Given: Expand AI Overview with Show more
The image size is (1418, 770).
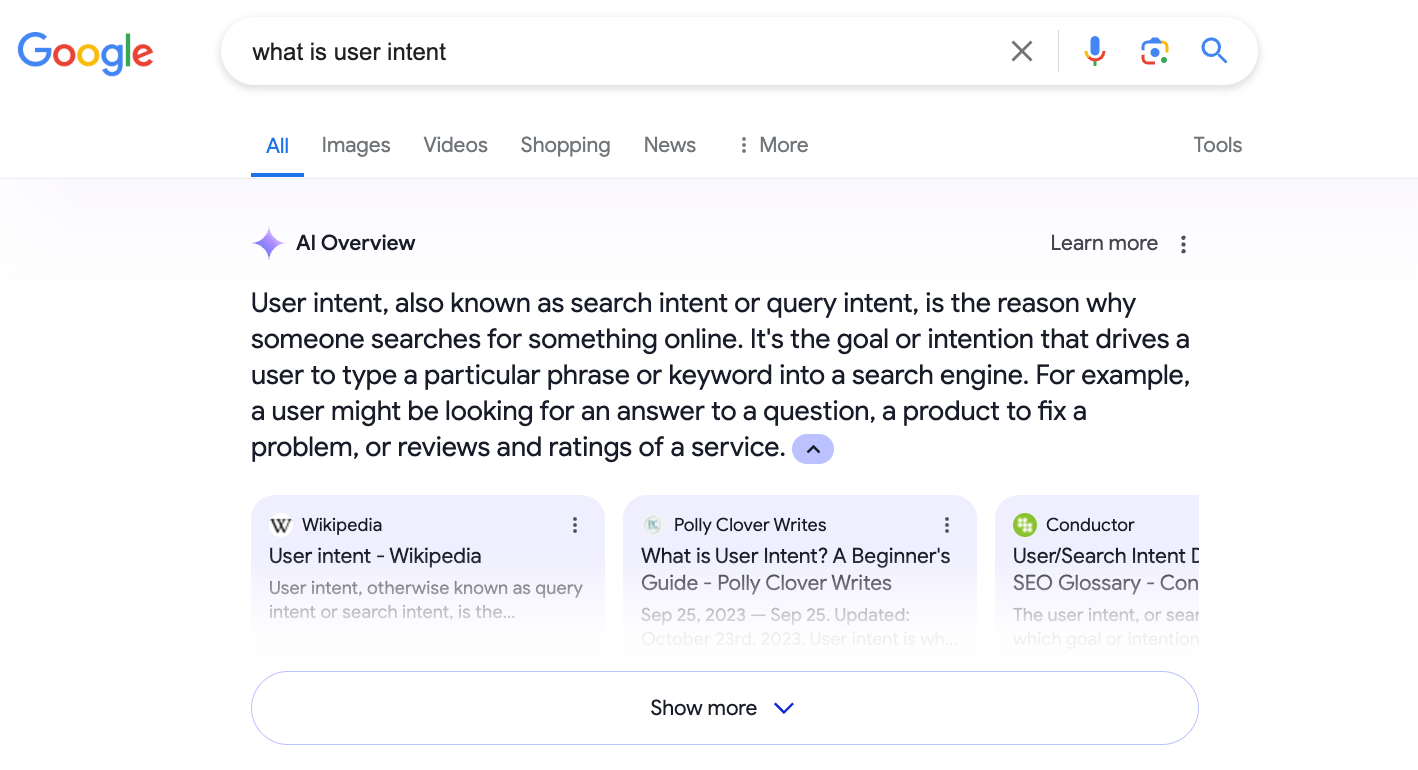Looking at the screenshot, I should (x=724, y=708).
